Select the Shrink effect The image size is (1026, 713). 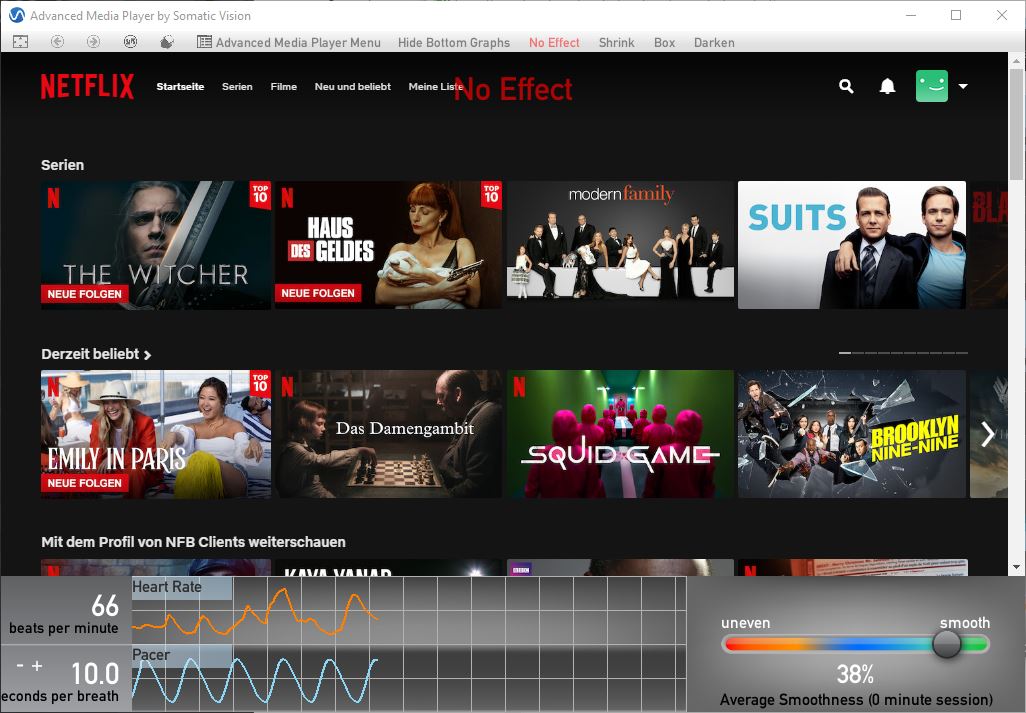[x=616, y=43]
